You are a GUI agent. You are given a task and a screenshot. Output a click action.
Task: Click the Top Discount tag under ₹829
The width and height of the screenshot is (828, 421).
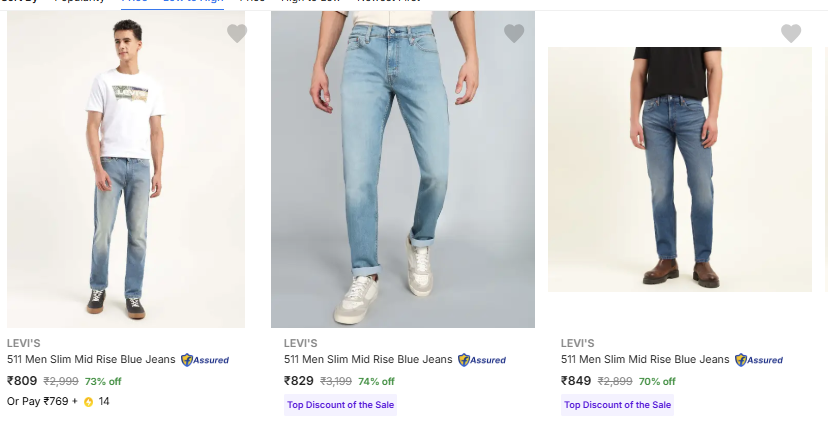pos(340,405)
